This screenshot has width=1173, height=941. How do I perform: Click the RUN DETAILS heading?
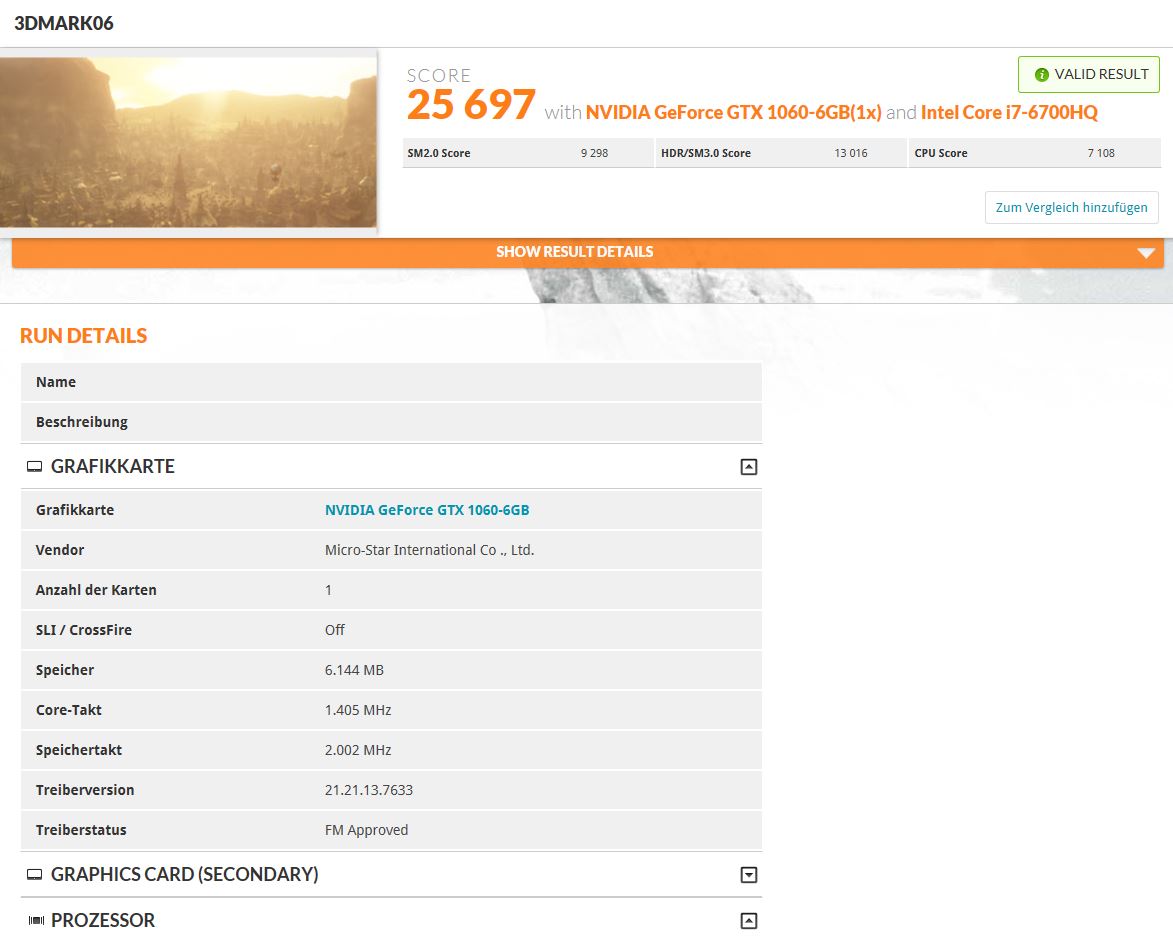(x=83, y=336)
